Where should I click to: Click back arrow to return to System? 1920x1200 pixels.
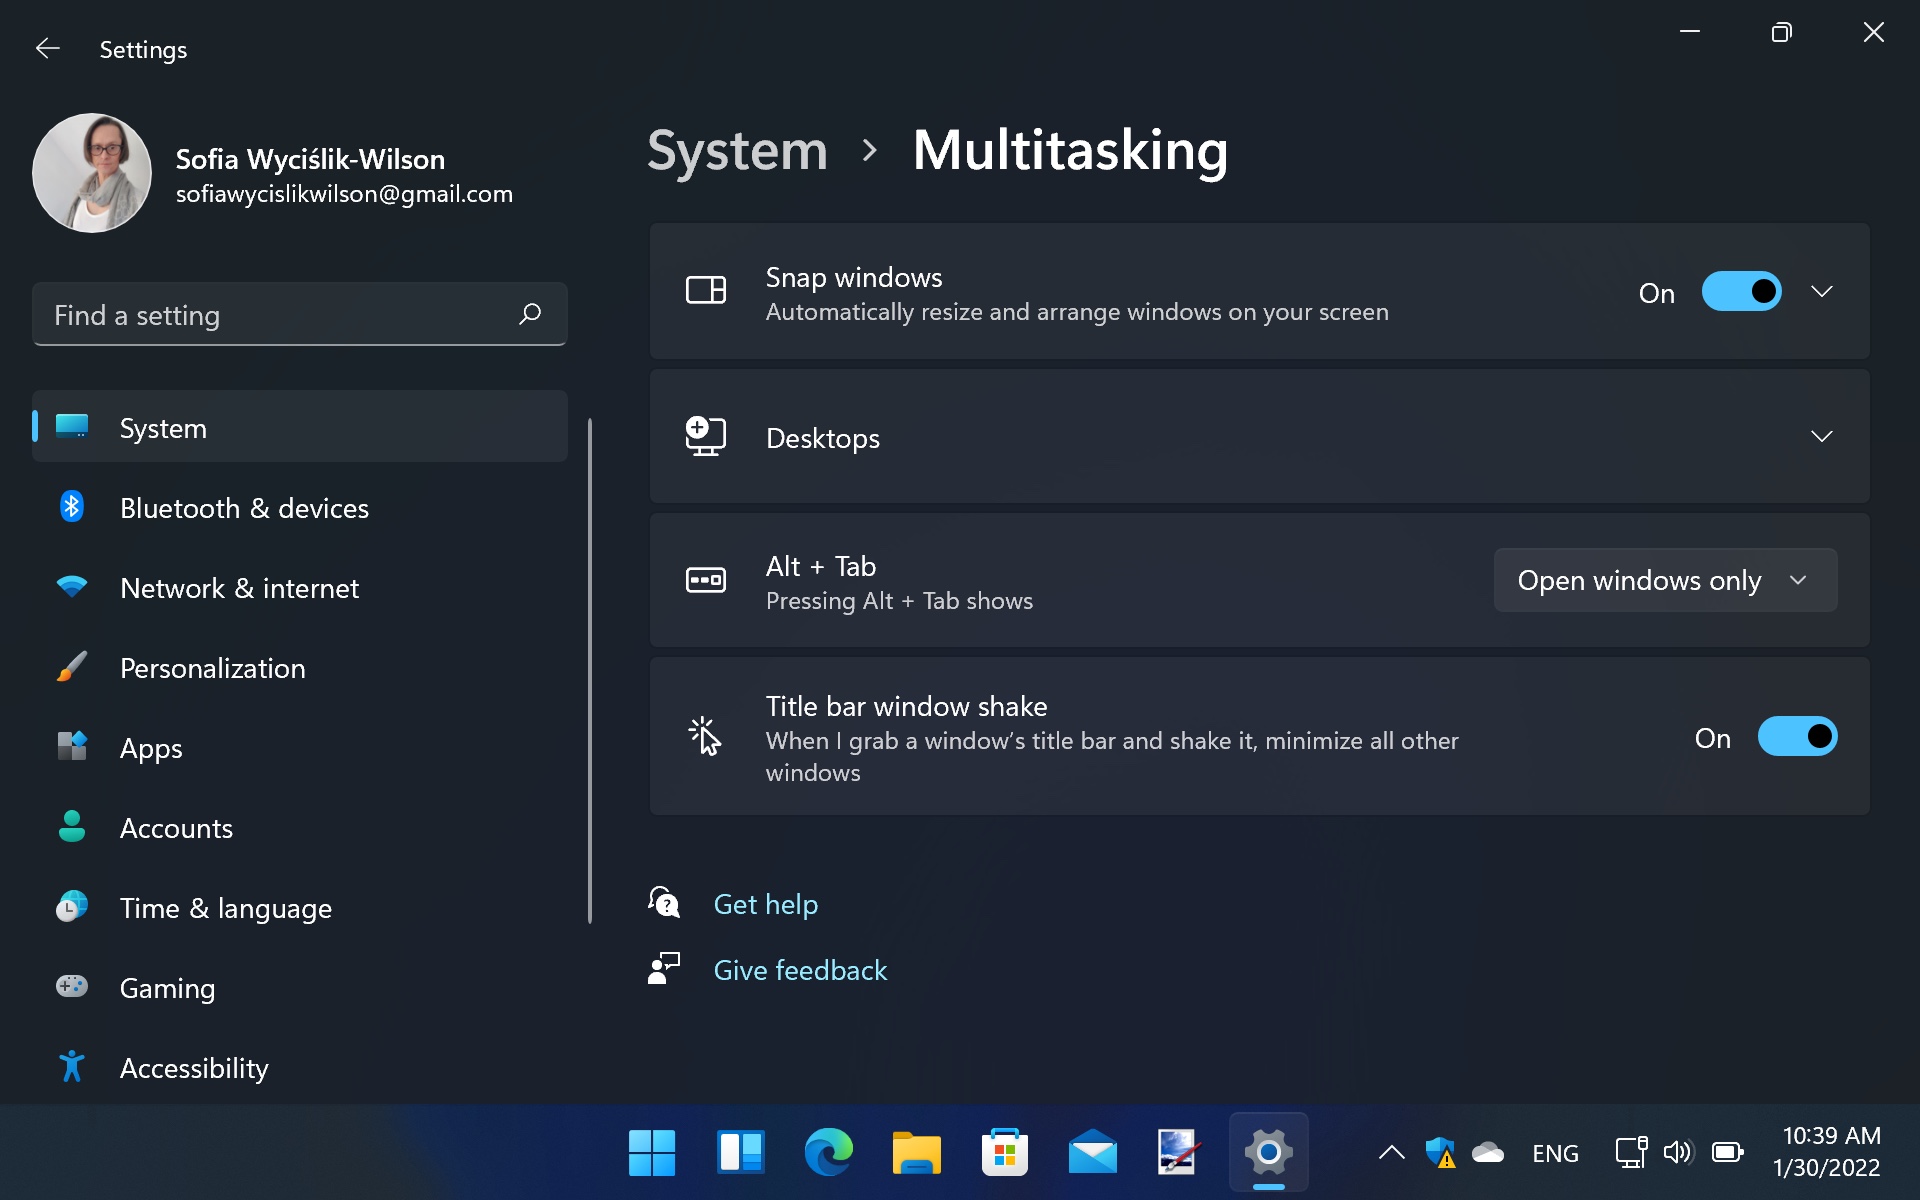(46, 48)
